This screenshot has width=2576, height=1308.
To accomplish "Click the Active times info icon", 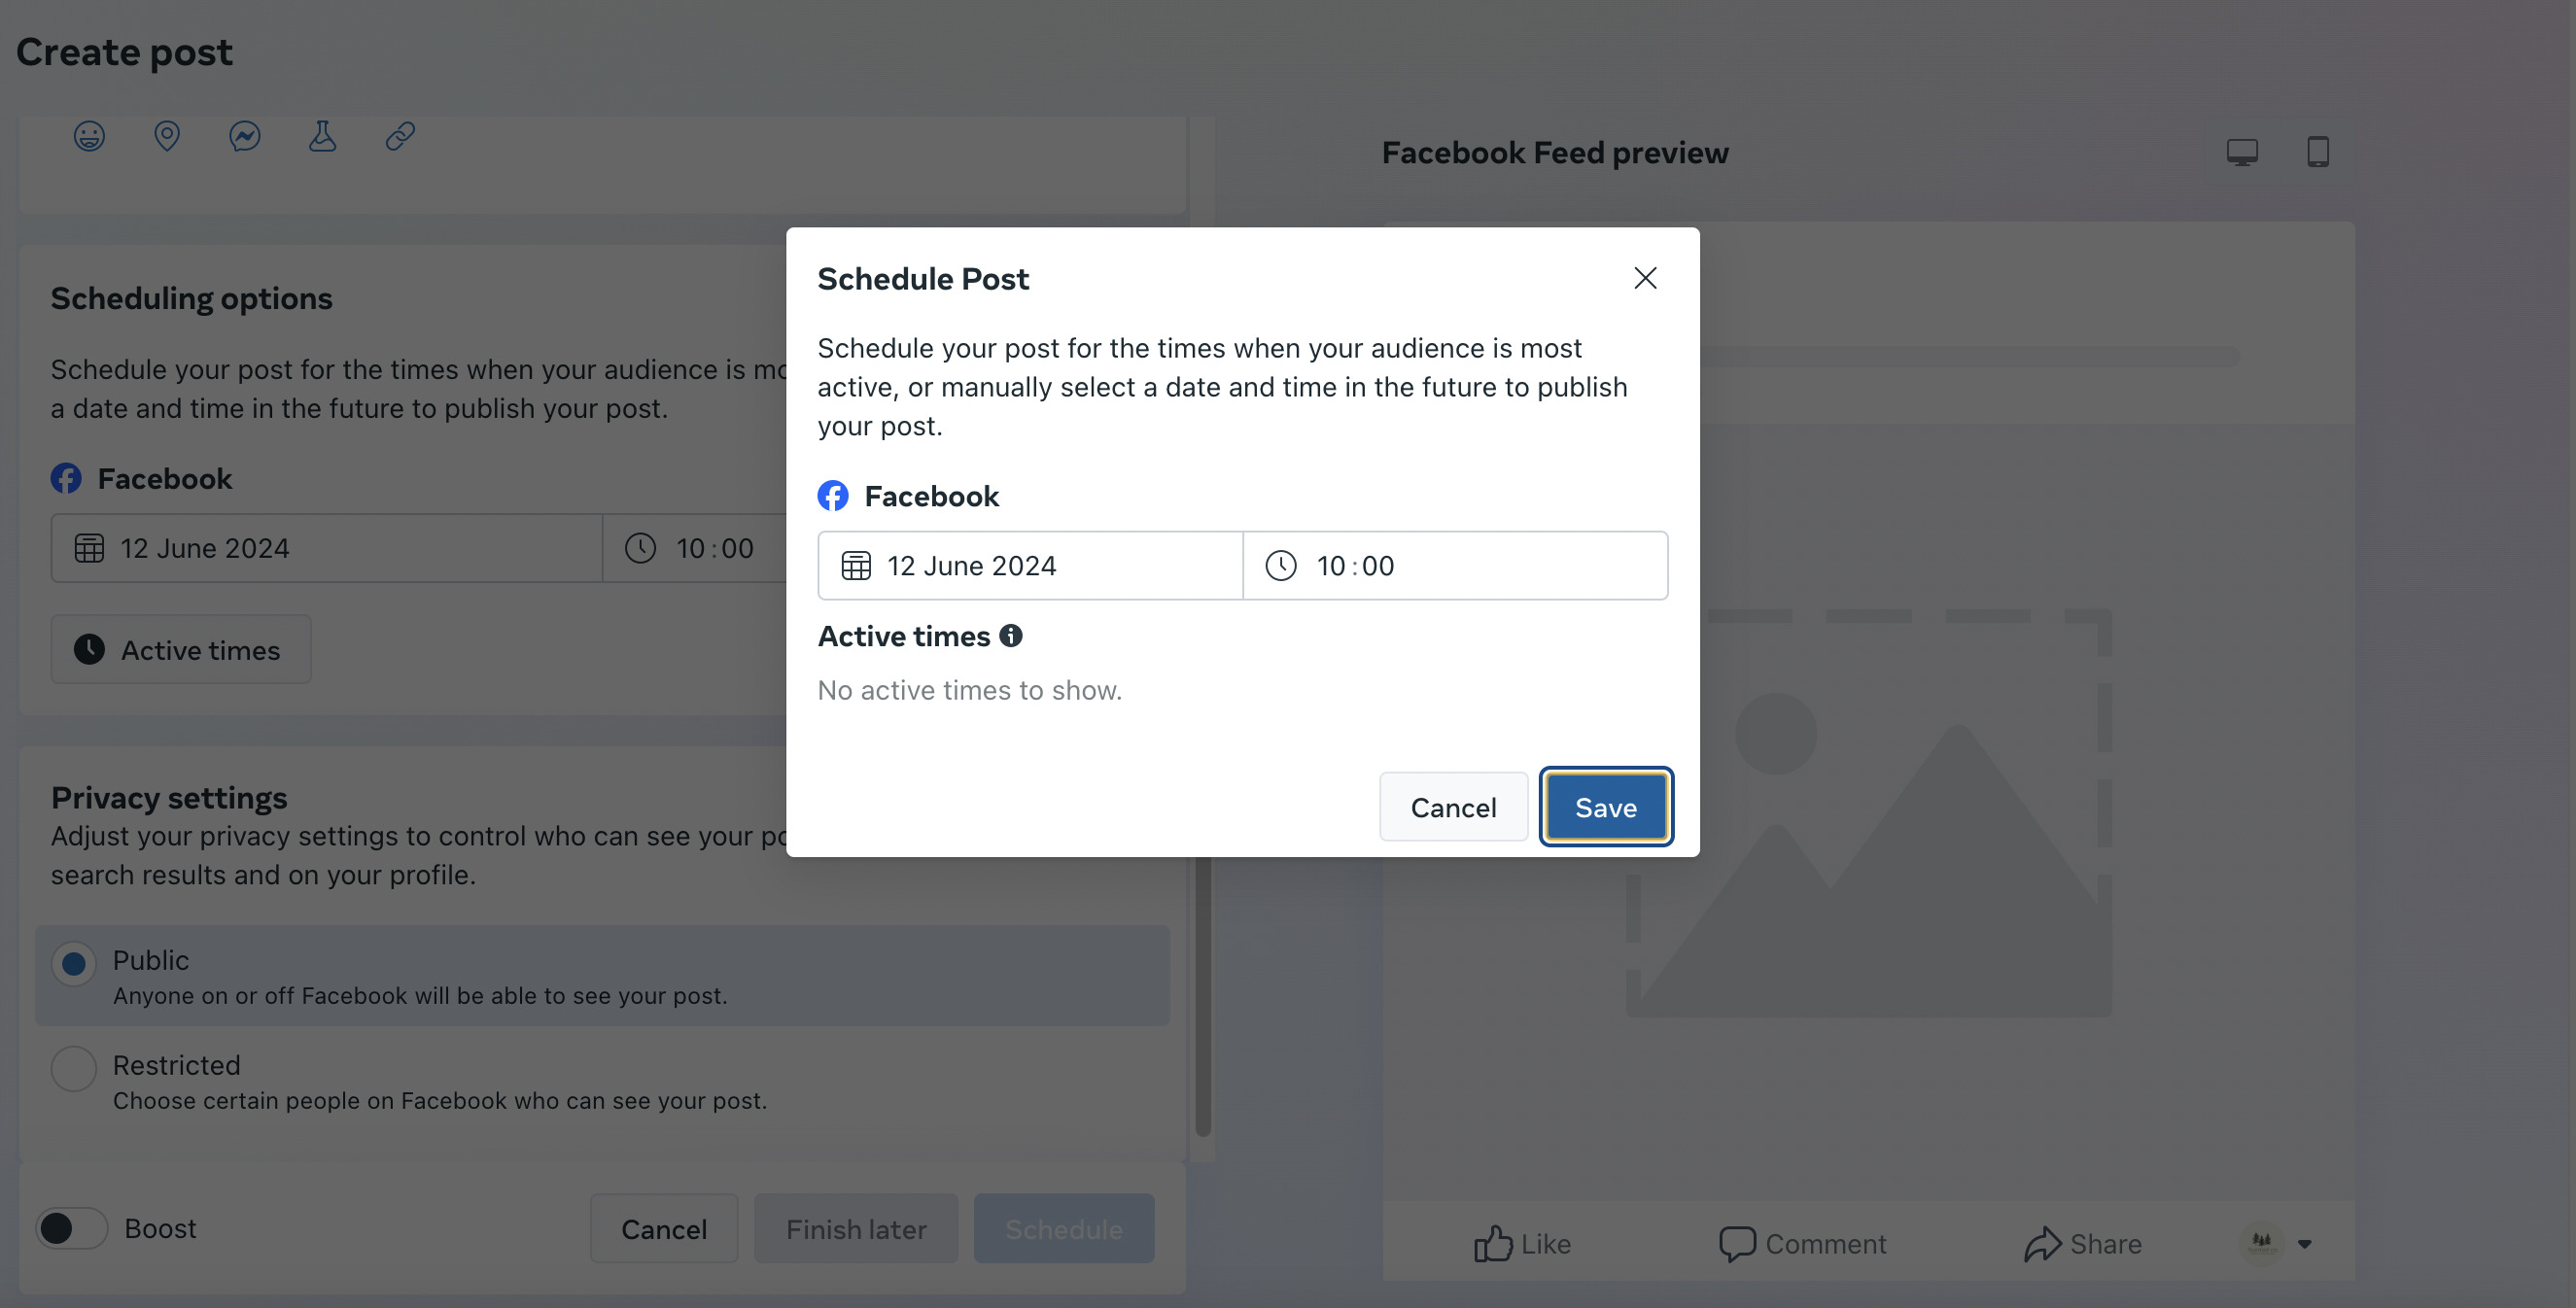I will point(1011,636).
